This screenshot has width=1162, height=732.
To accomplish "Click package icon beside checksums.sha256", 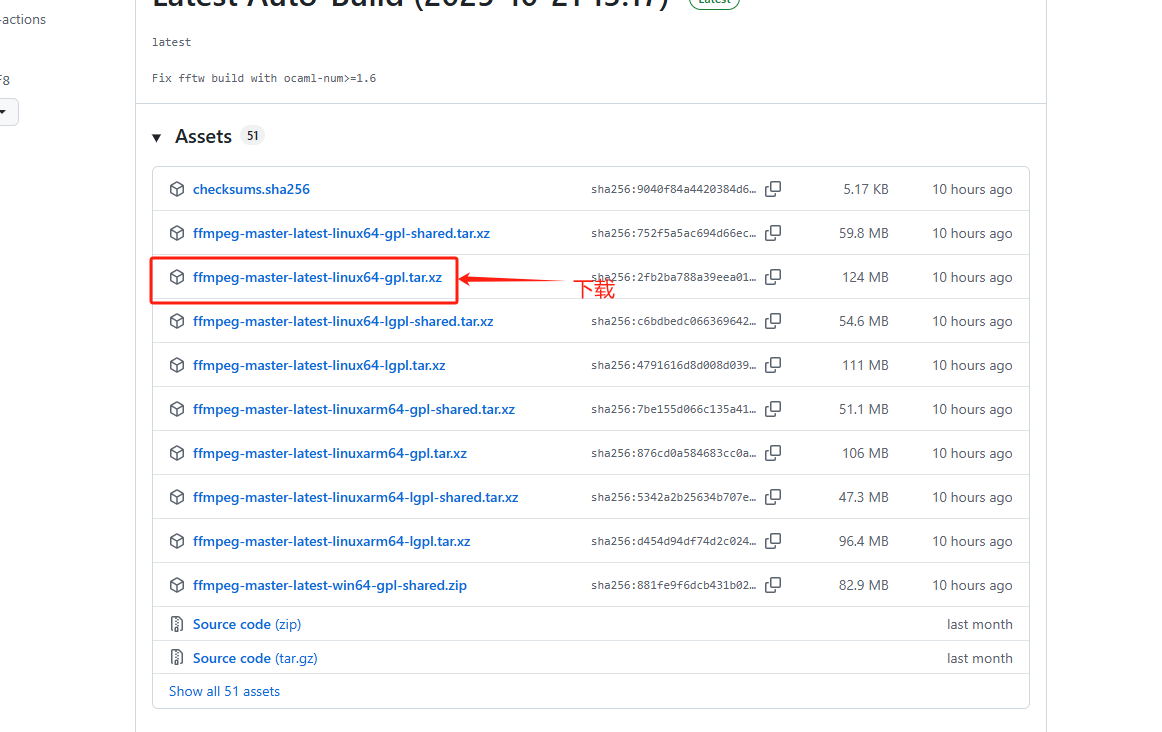I will click(x=176, y=189).
